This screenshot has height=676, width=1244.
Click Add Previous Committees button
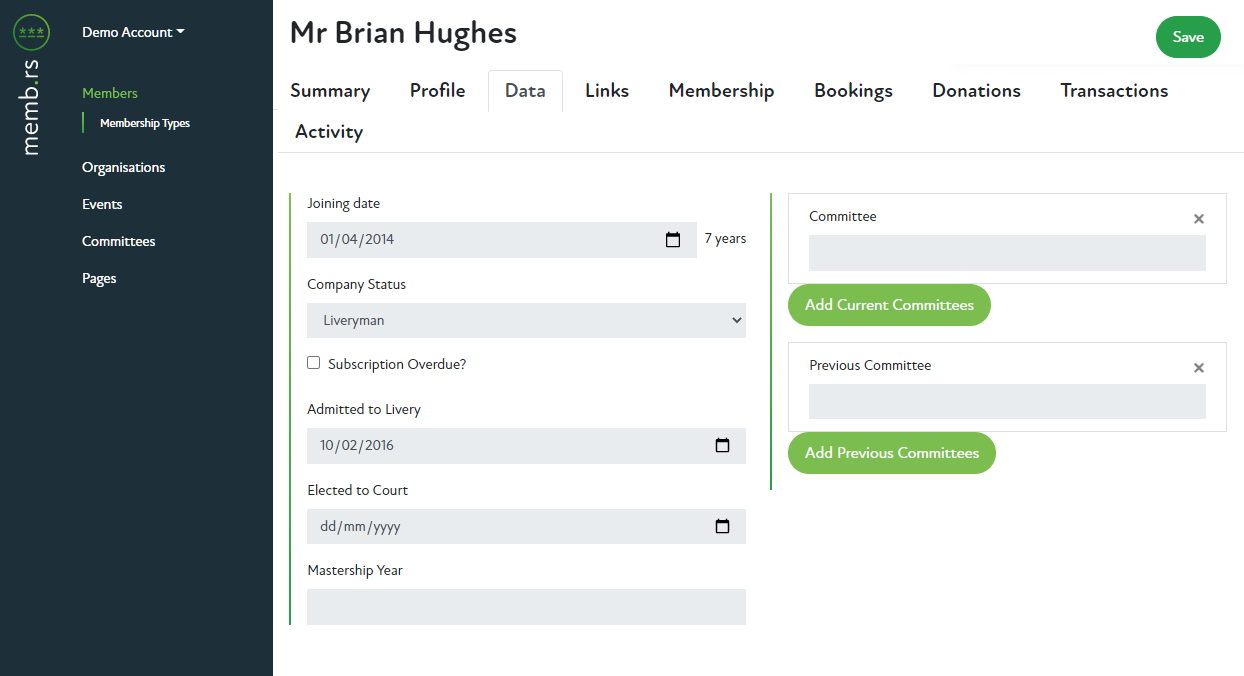click(x=891, y=453)
